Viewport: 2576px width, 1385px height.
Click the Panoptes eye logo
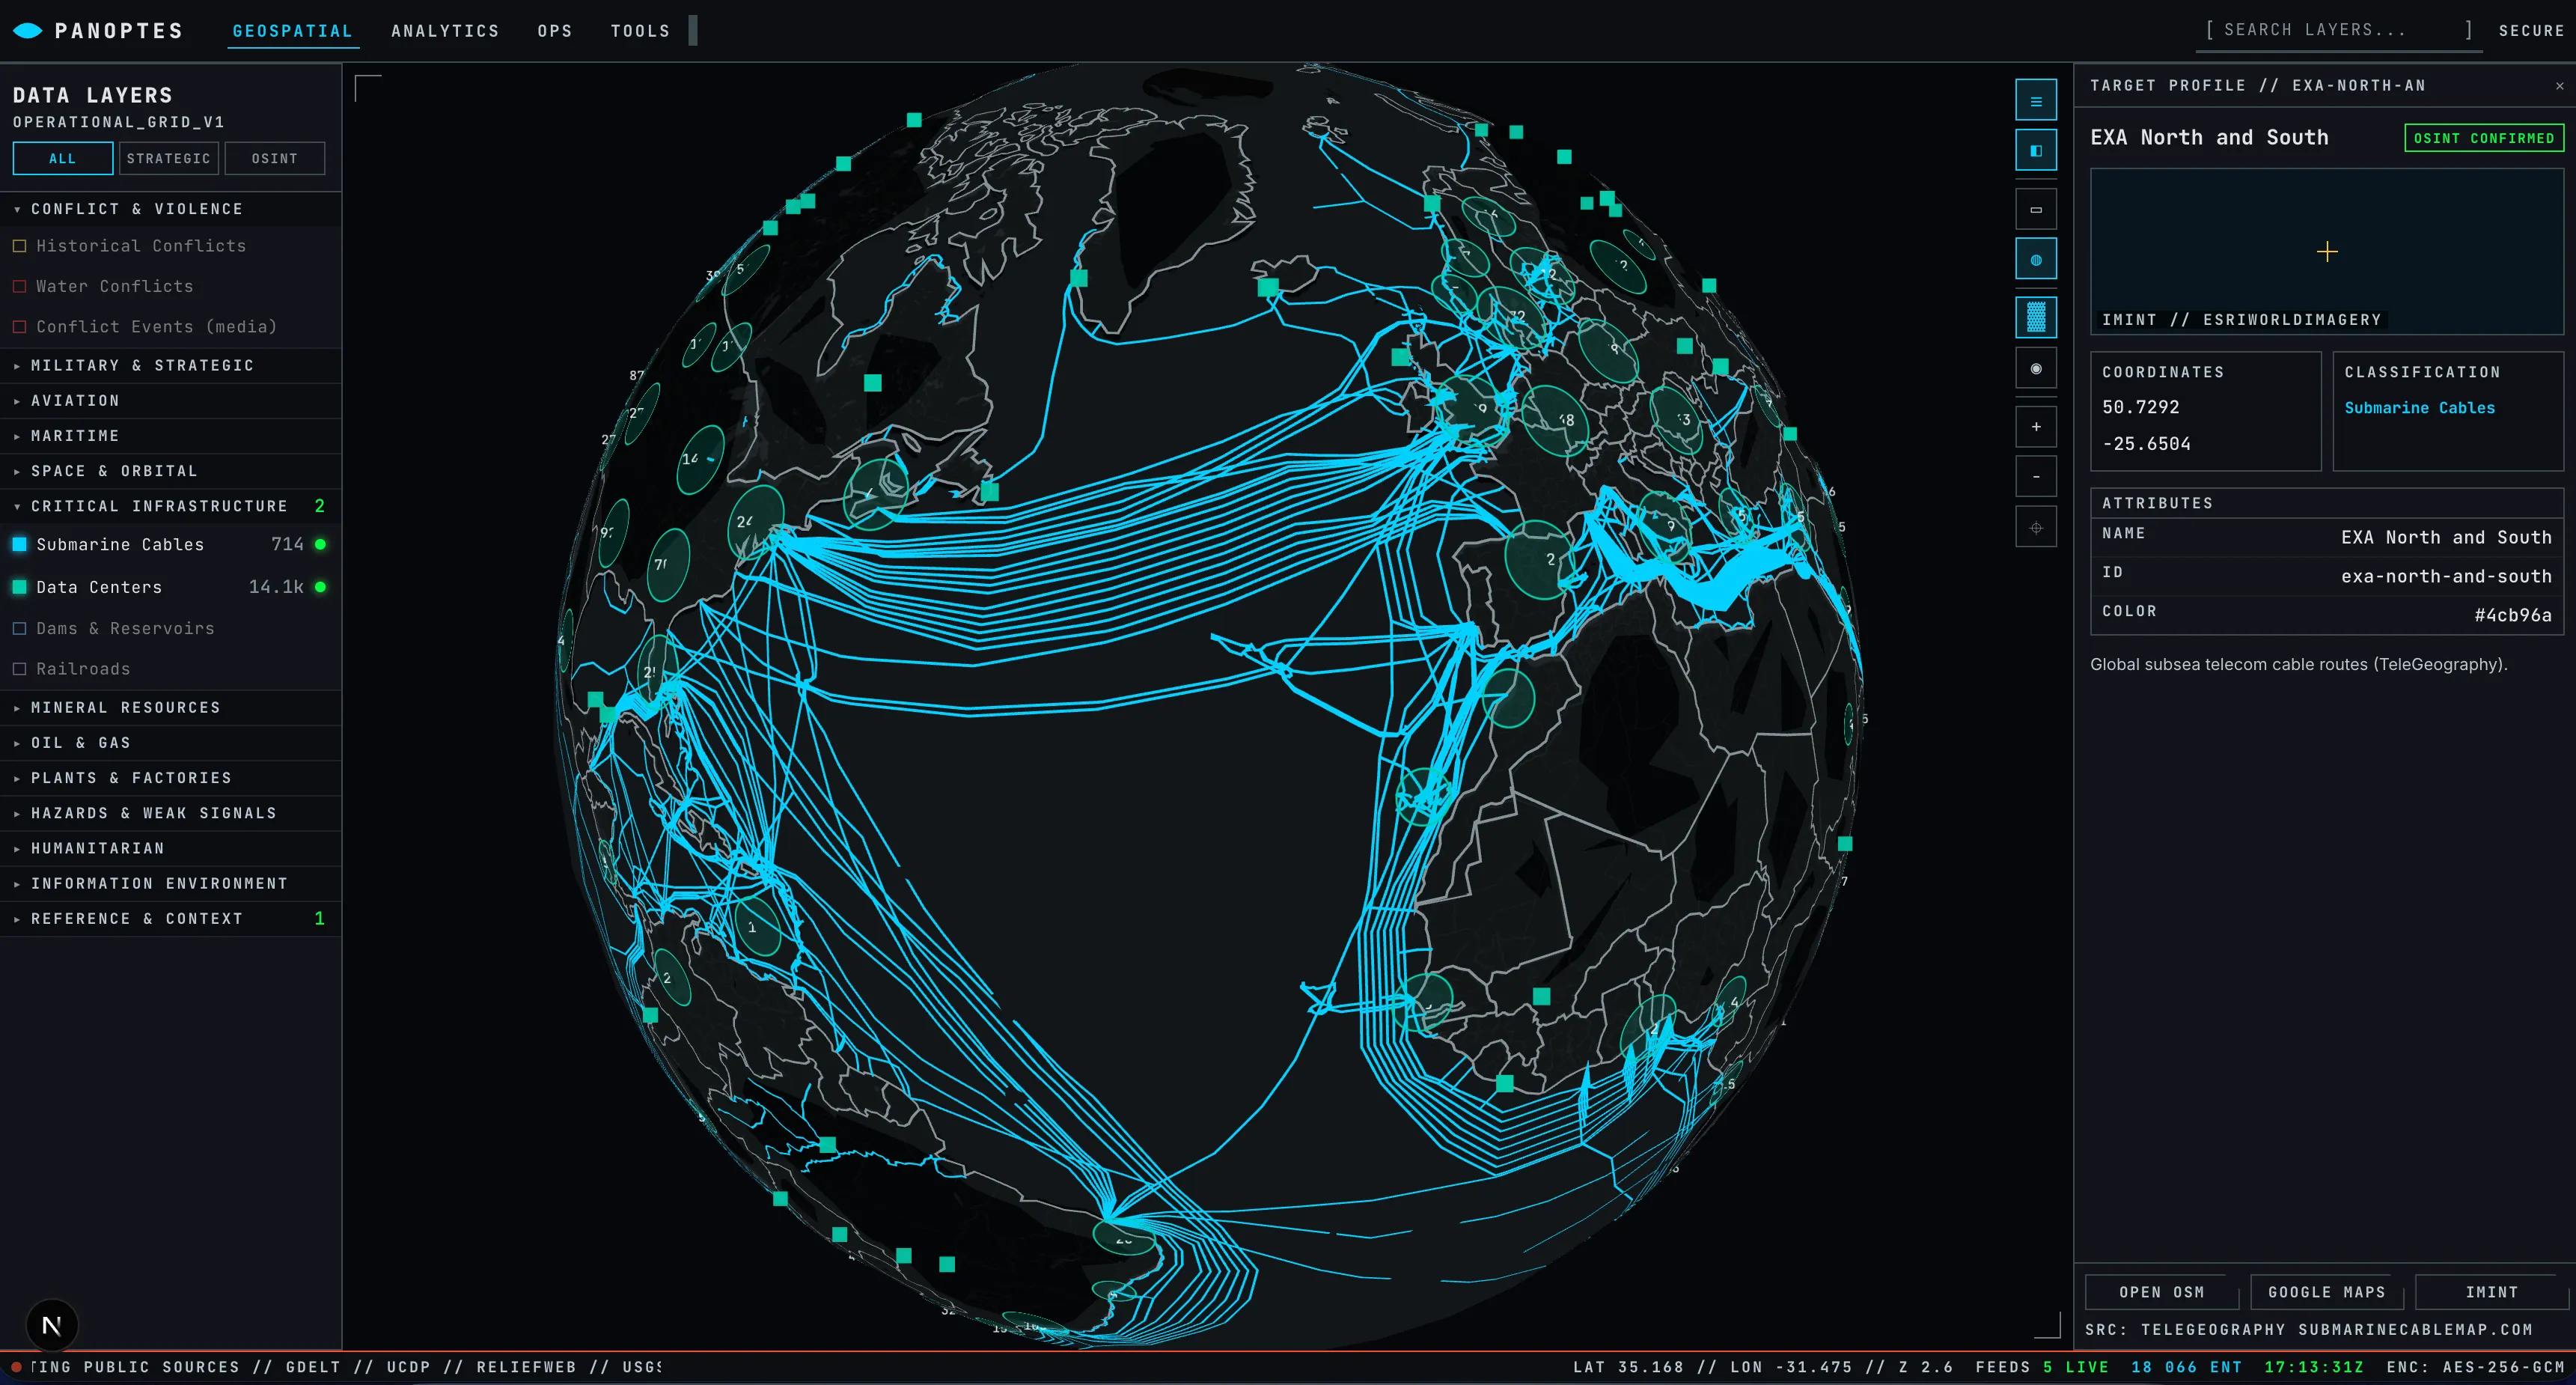27,31
